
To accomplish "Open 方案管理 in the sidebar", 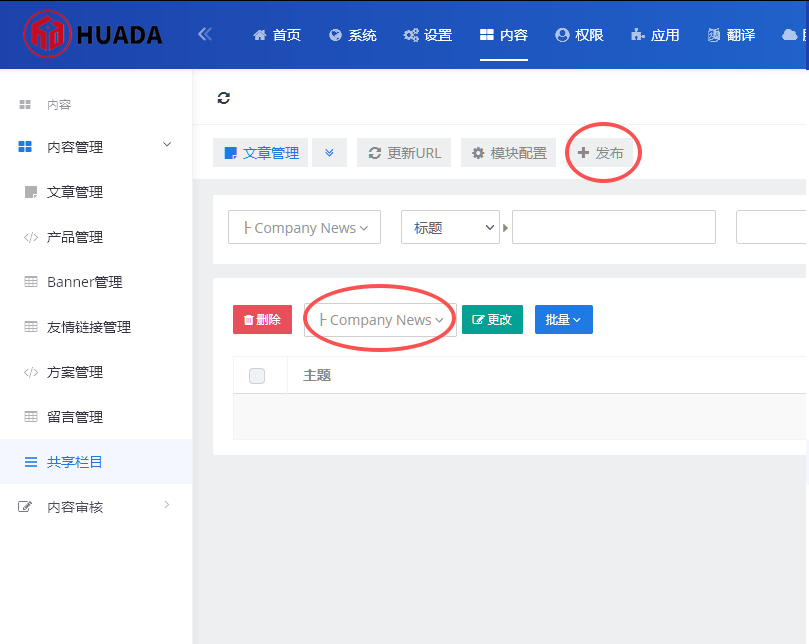I will (x=75, y=372).
